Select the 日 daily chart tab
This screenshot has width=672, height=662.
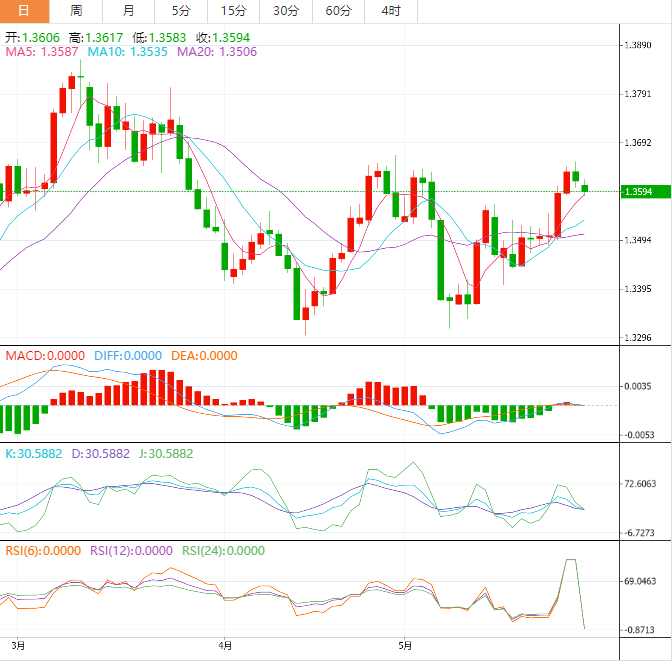(x=25, y=11)
